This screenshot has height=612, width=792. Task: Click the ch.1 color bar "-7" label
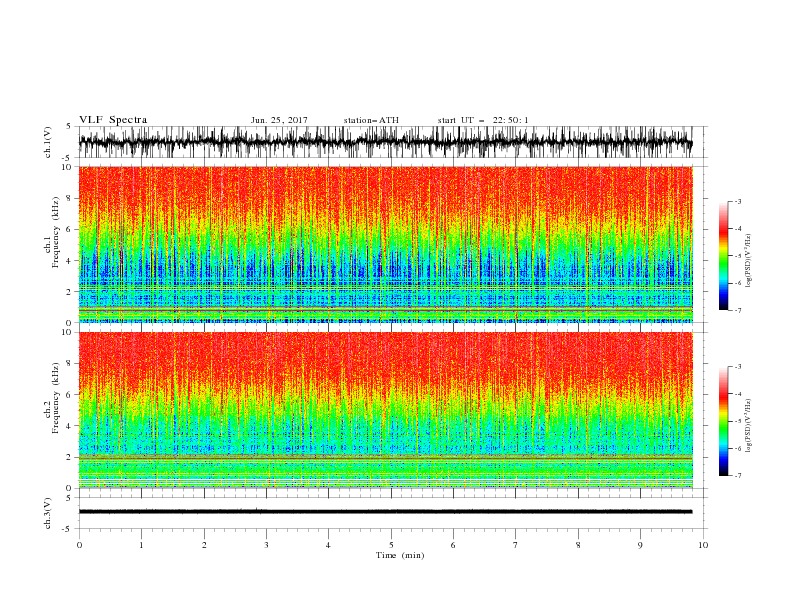click(x=737, y=310)
